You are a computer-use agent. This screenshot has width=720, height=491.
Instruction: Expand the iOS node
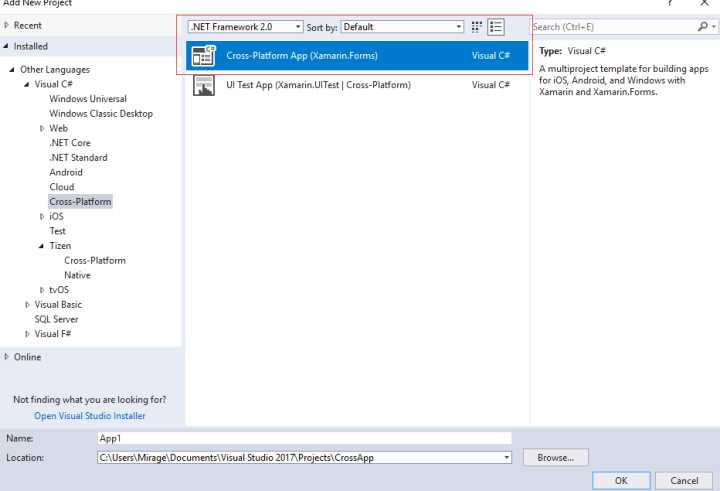click(x=42, y=217)
